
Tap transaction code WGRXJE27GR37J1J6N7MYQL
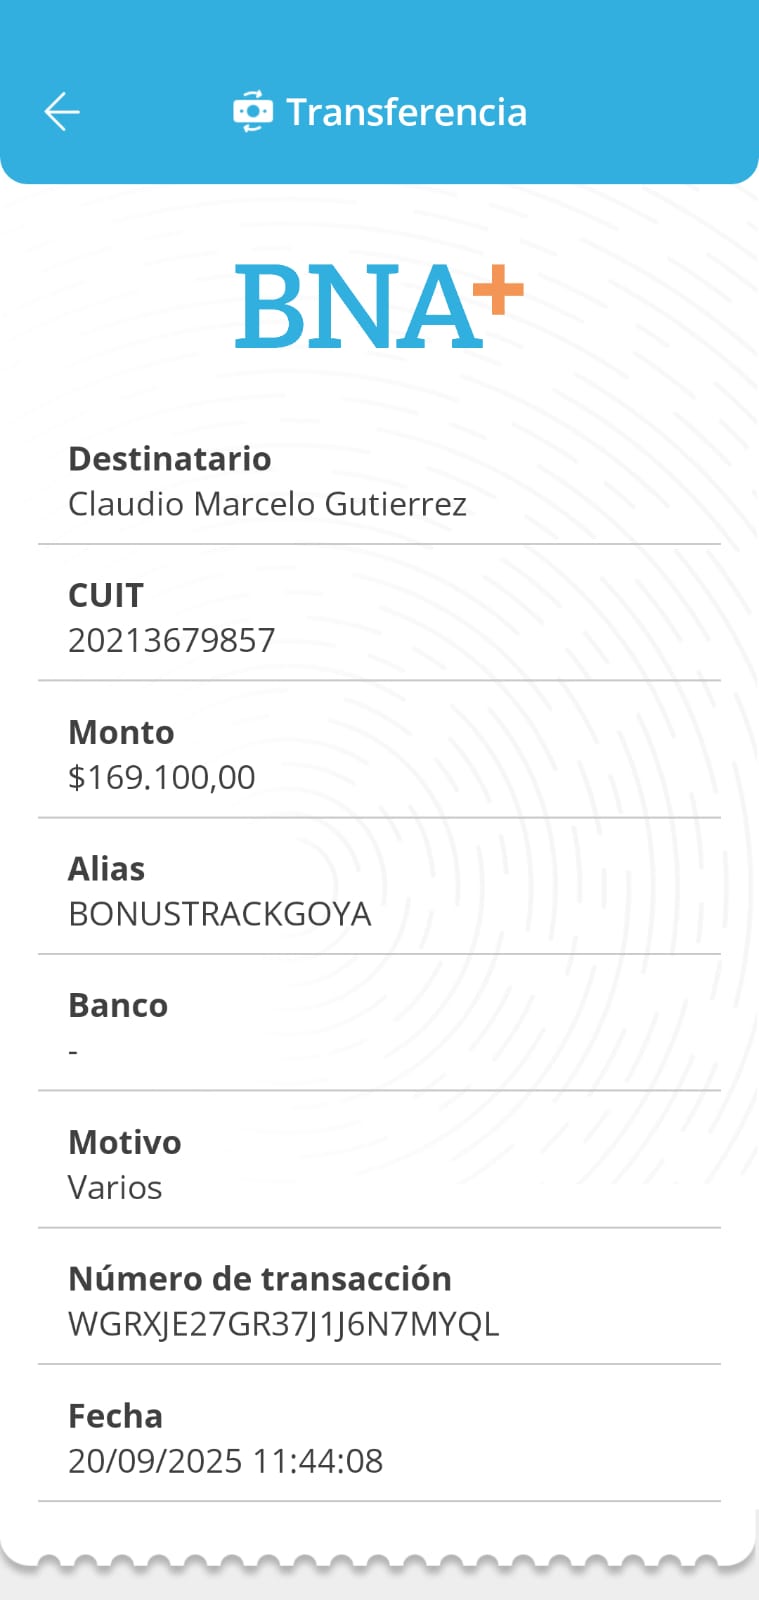pyautogui.click(x=283, y=1324)
